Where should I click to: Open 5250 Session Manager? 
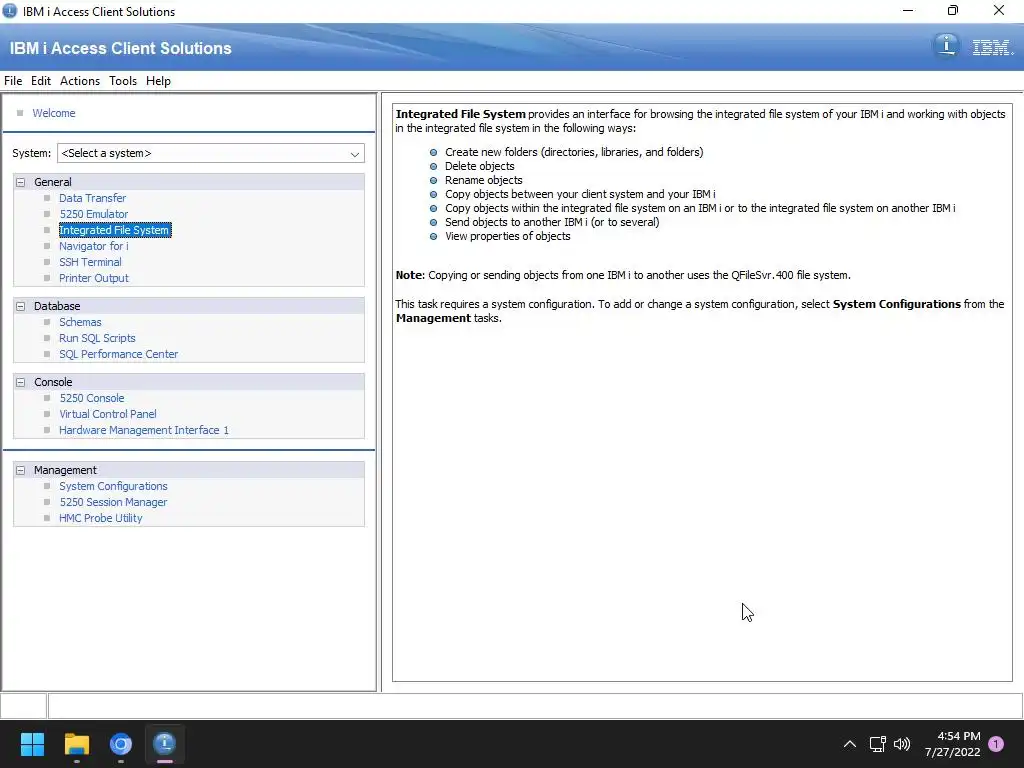(x=113, y=502)
